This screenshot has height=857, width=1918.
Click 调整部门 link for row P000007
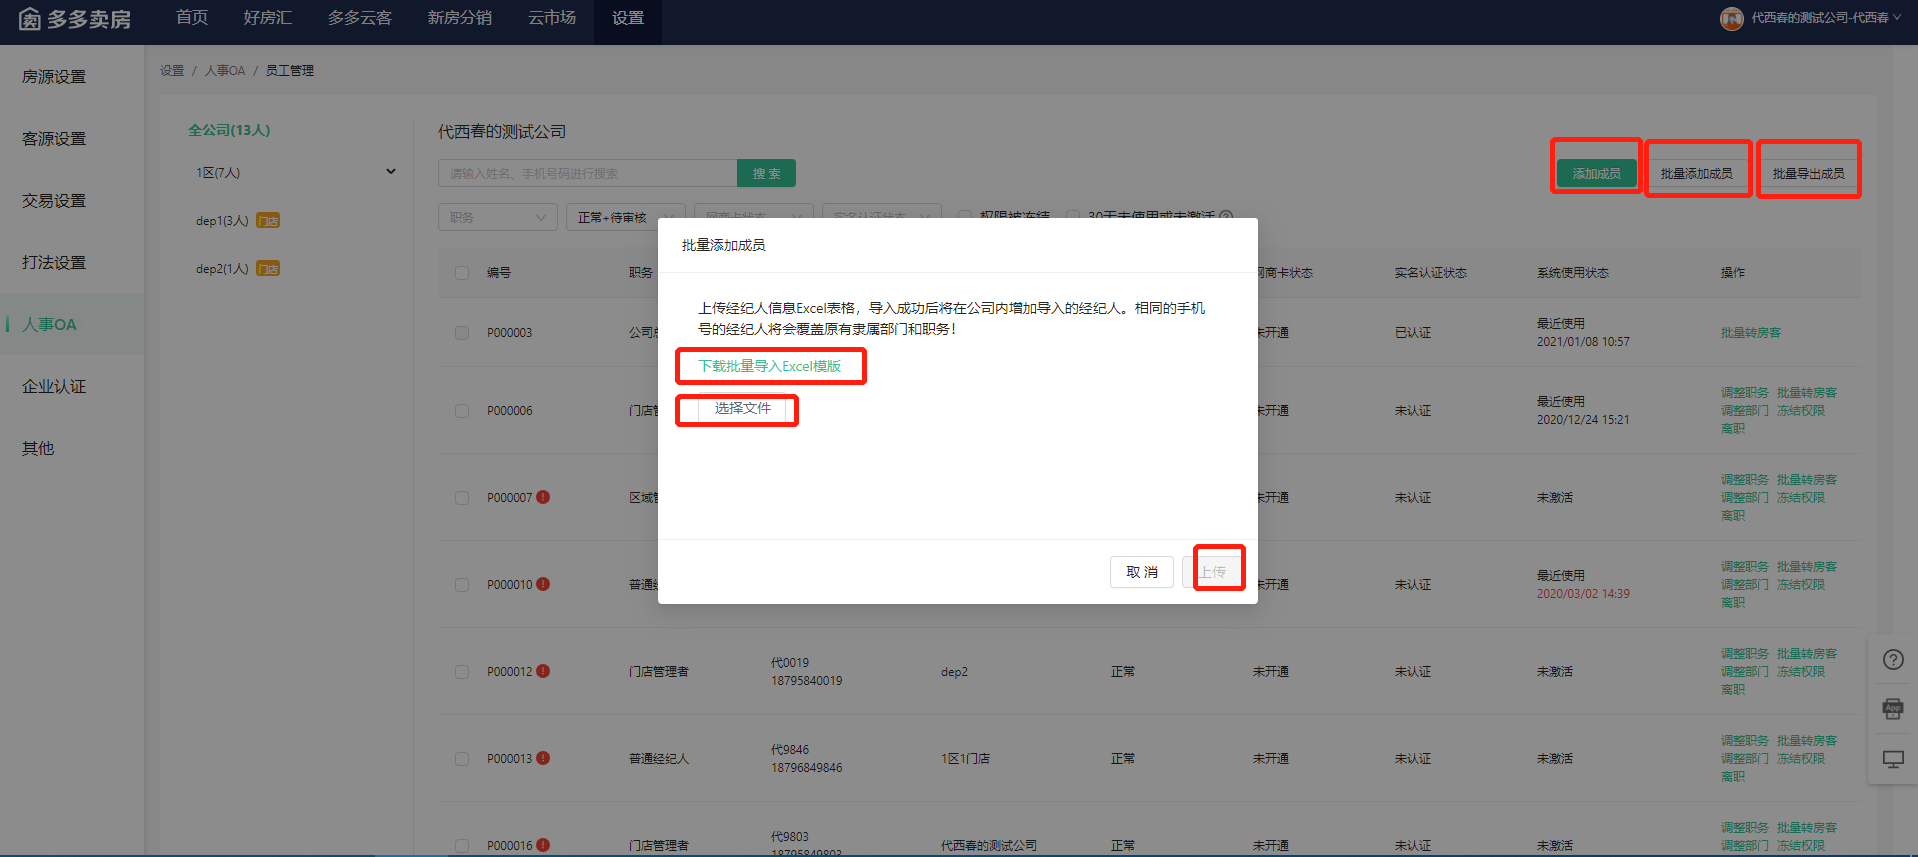coord(1744,498)
